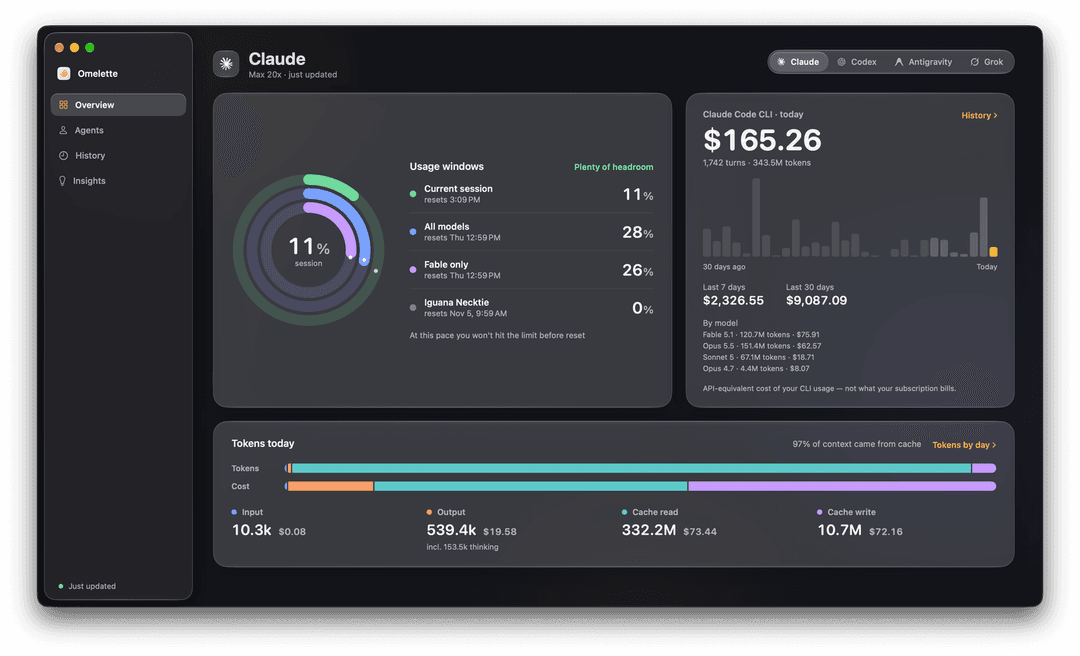Click blue dot beside All models
Viewport: 1080px width, 656px height.
(x=413, y=232)
